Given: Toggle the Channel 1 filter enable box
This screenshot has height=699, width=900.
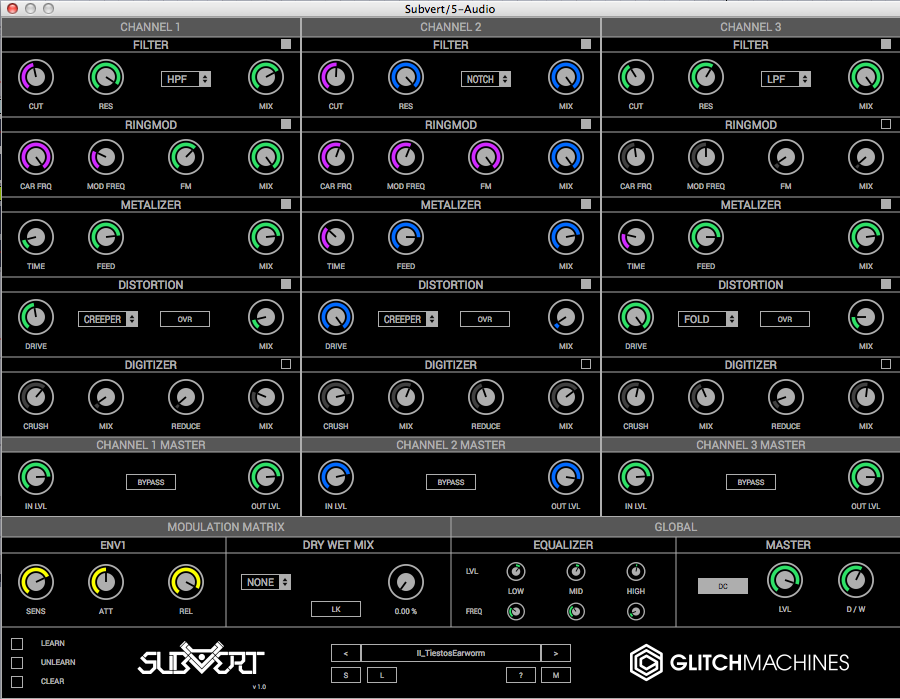Looking at the screenshot, I should click(x=286, y=44).
